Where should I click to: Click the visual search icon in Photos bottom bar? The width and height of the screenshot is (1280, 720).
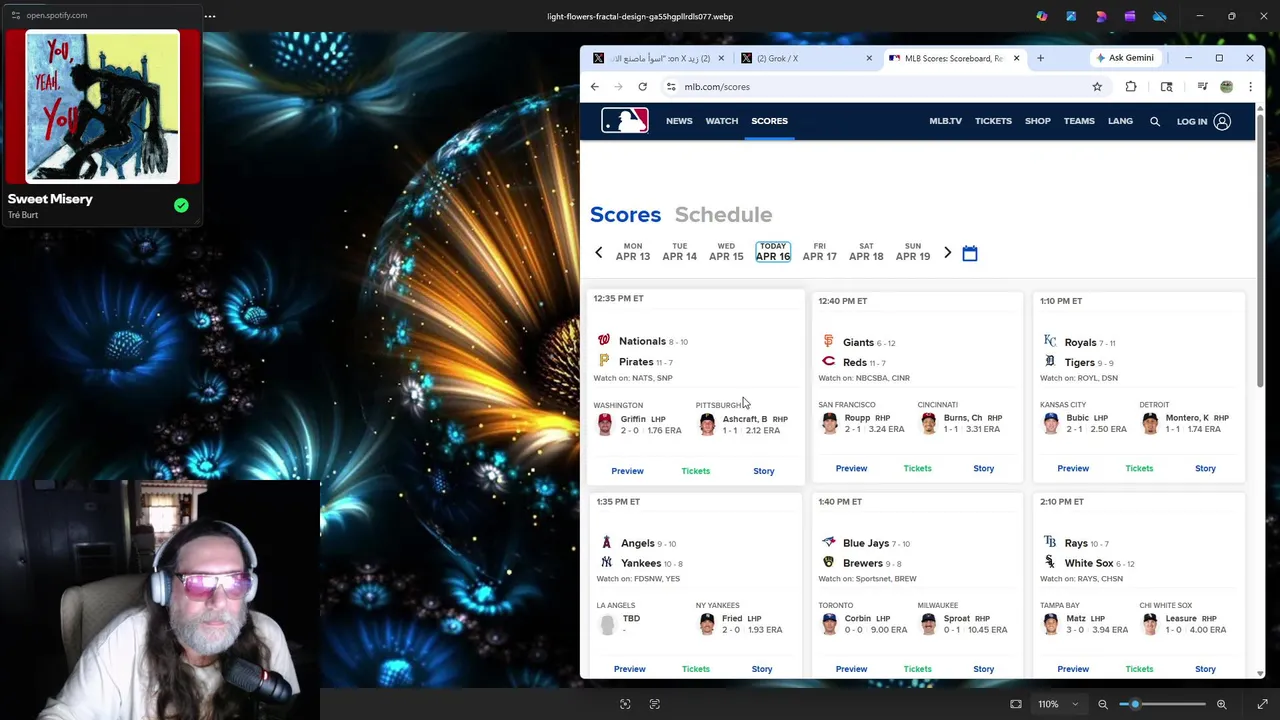[625, 704]
